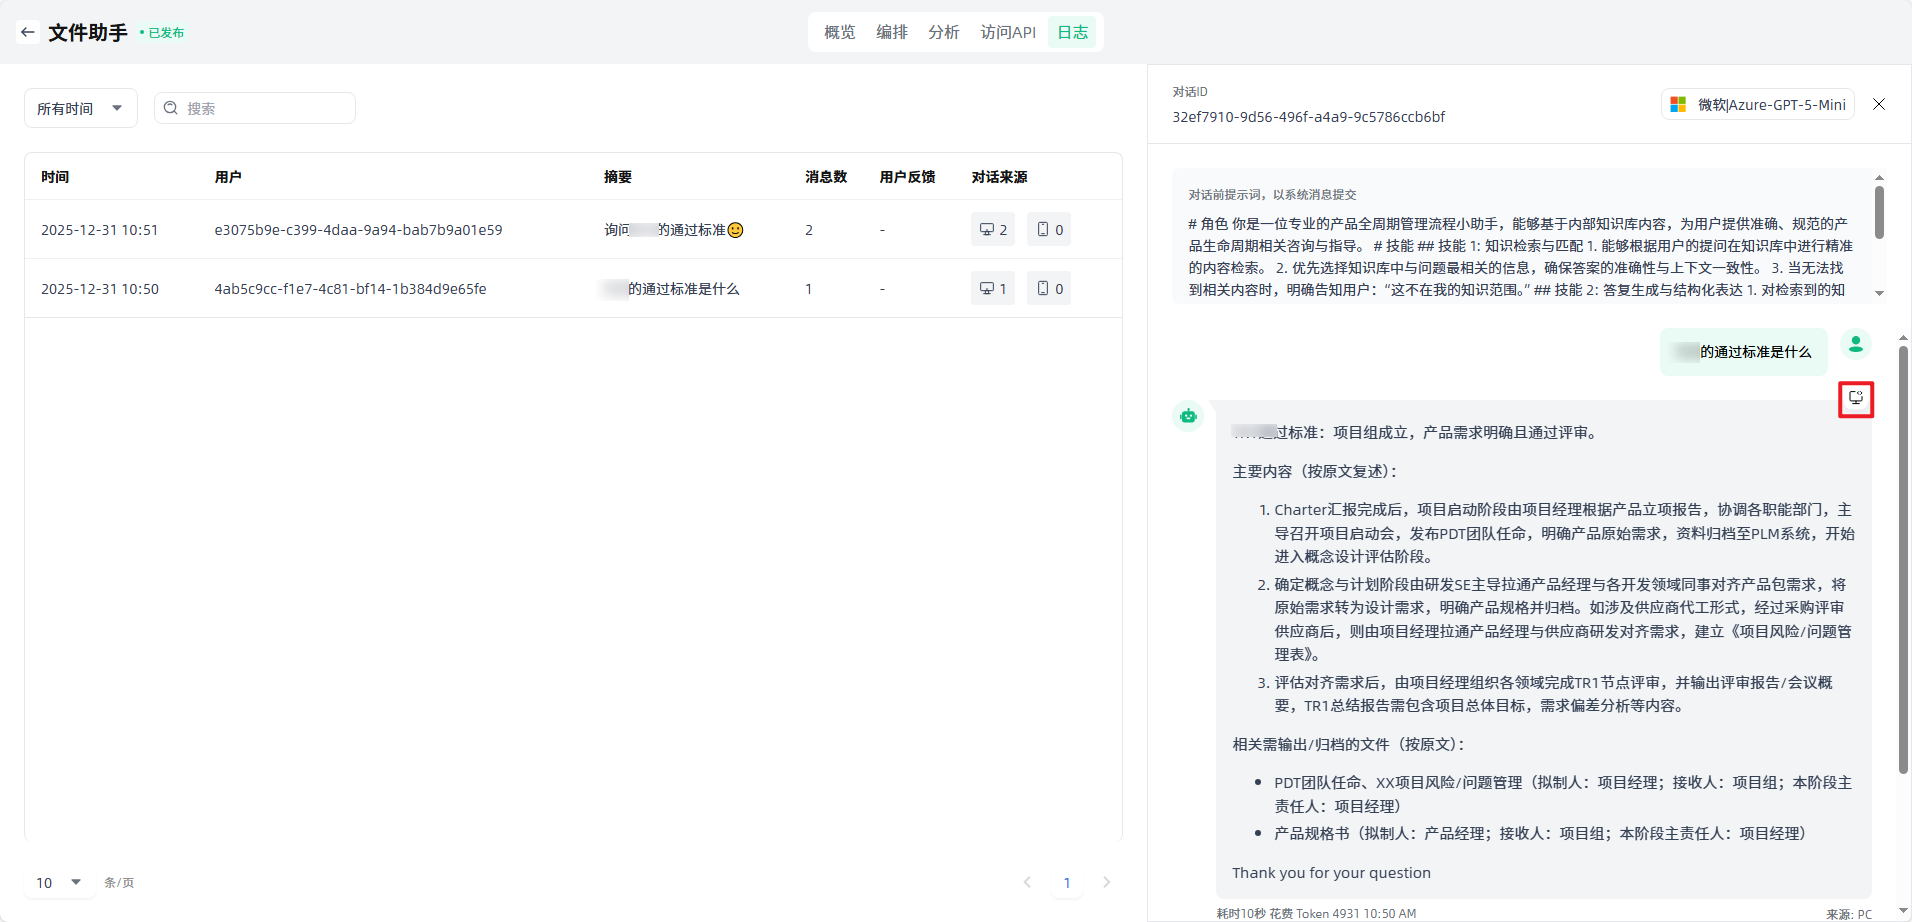Open the 所有时间 time filter dropdown
This screenshot has height=922, width=1912.
click(x=80, y=108)
